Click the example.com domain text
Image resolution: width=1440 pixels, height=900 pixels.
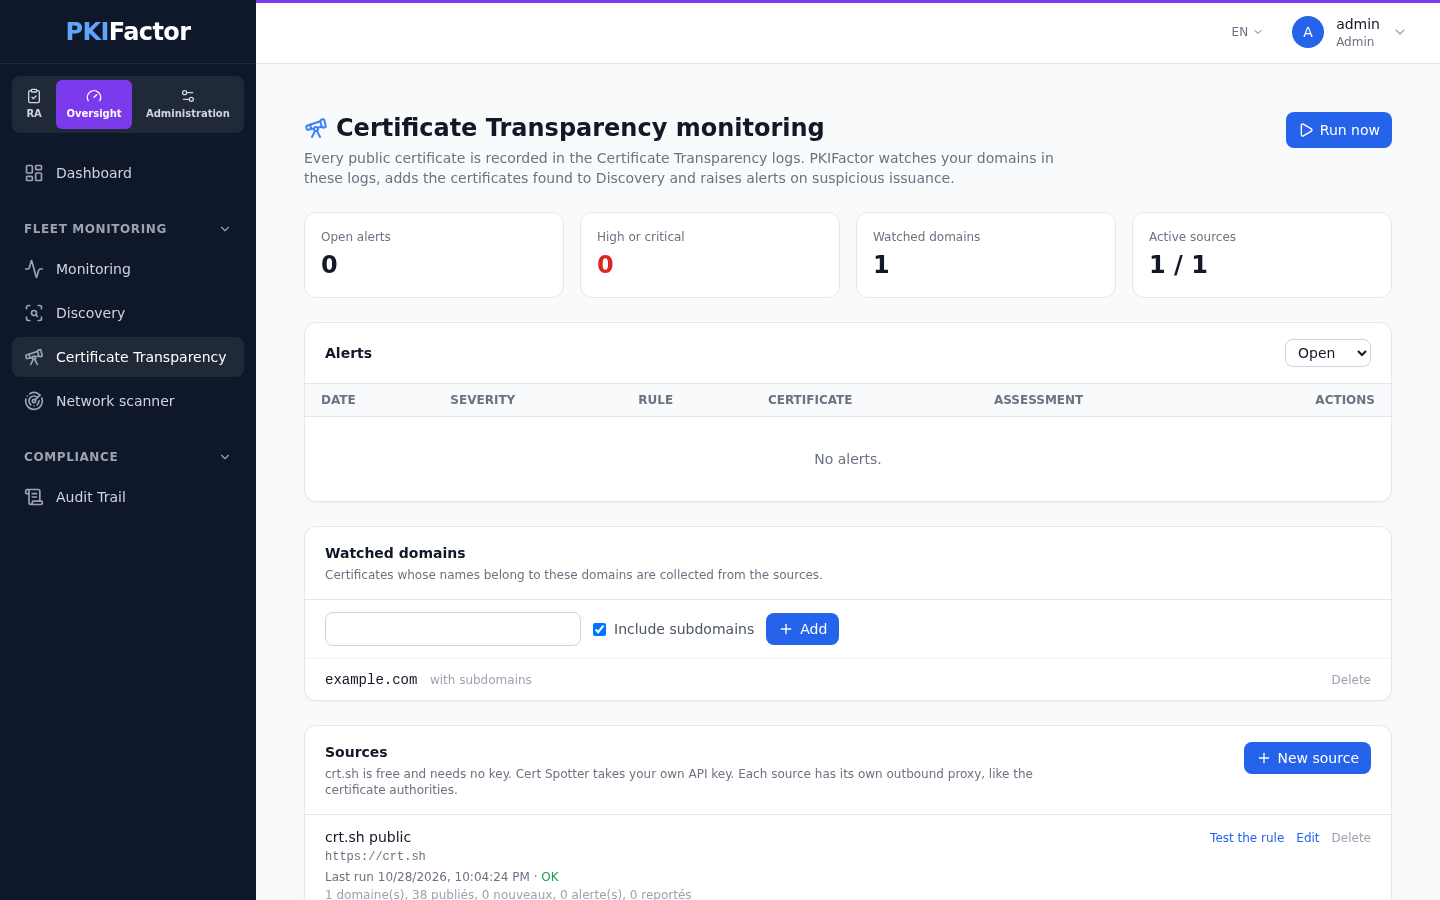click(371, 680)
